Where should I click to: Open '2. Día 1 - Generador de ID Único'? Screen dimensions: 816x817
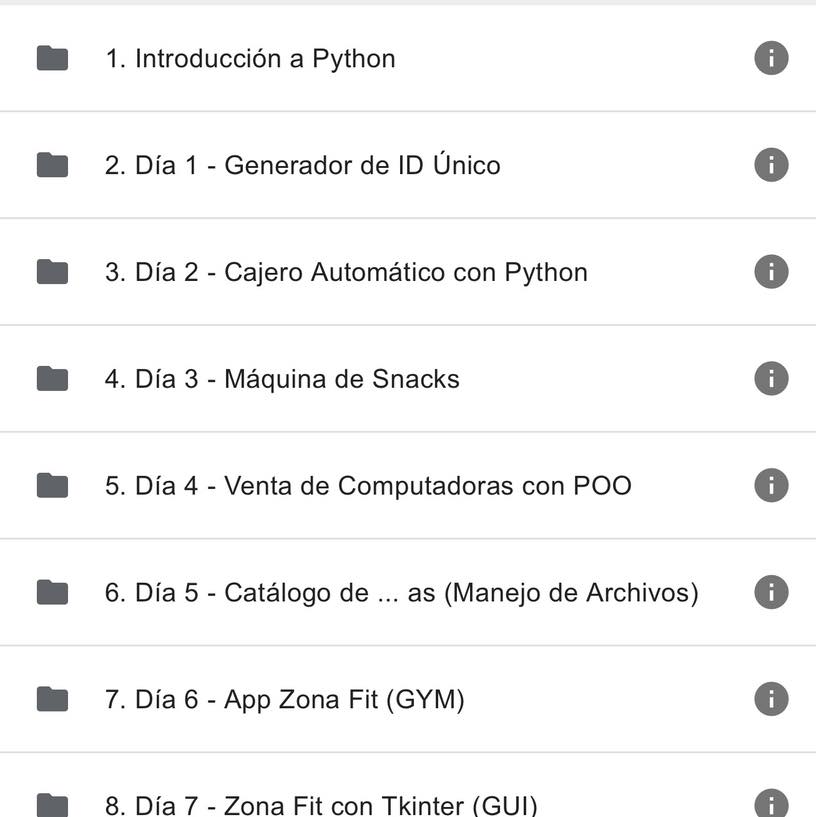pos(408,165)
